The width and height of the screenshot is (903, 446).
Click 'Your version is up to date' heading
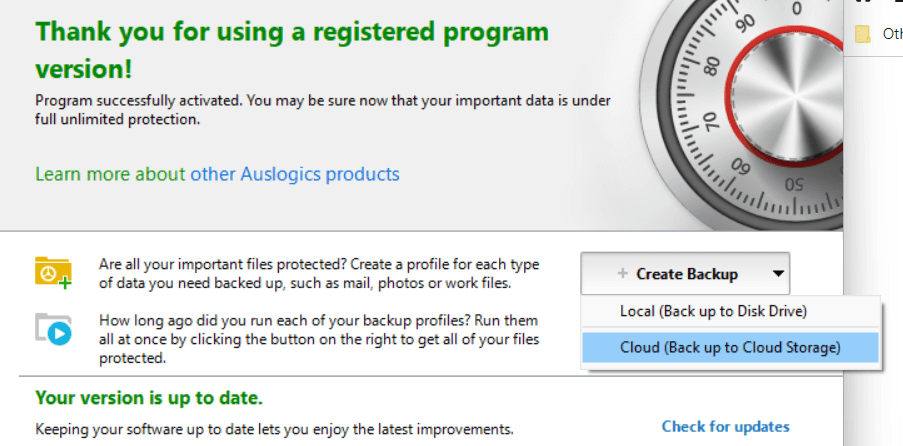click(149, 398)
